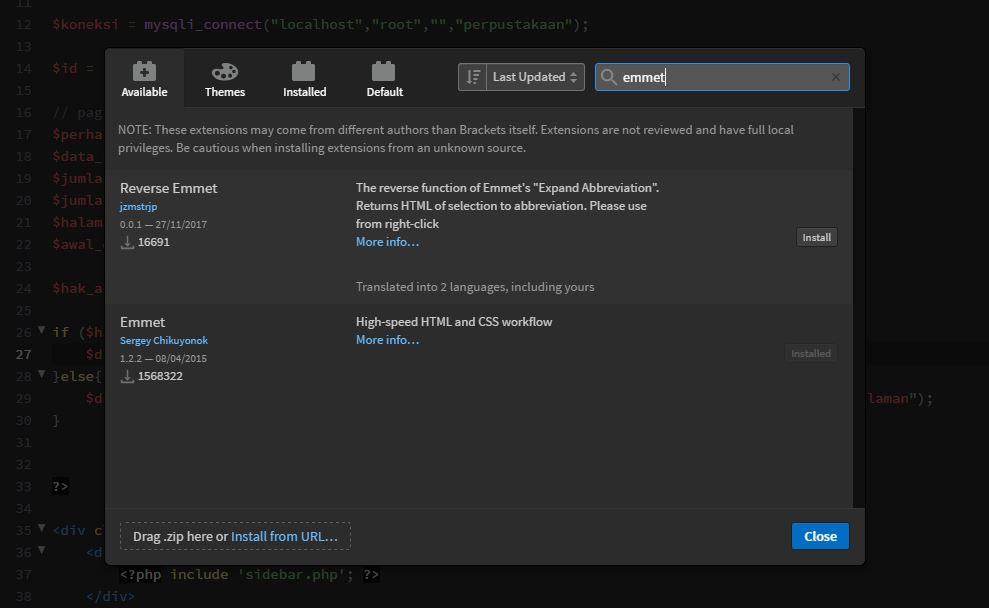
Task: Toggle the sort order direction icon
Action: pyautogui.click(x=473, y=77)
